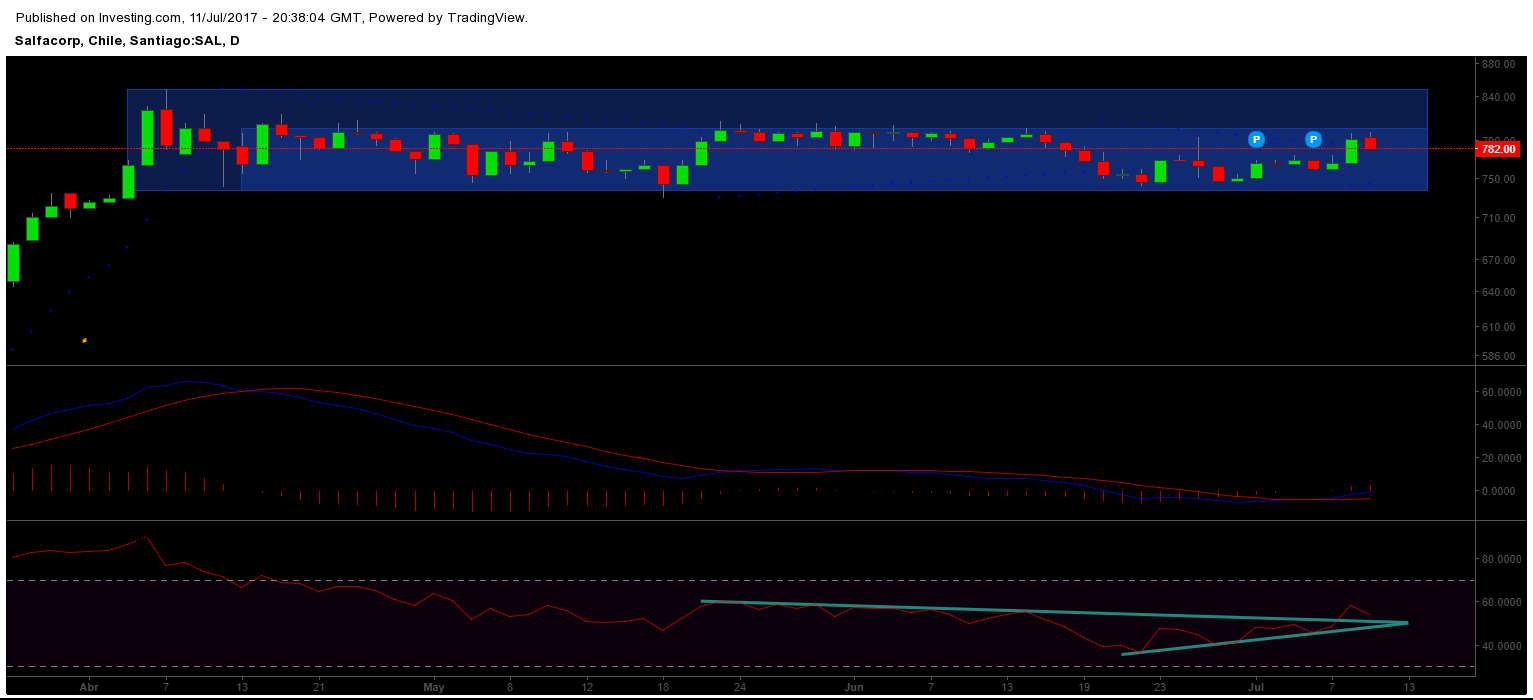Click the Published on Investing.com header text
The width and height of the screenshot is (1533, 700).
click(271, 17)
